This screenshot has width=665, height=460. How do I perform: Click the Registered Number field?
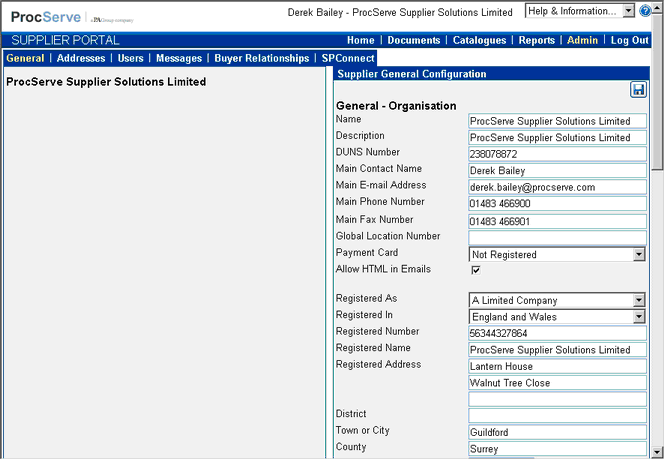pos(557,333)
